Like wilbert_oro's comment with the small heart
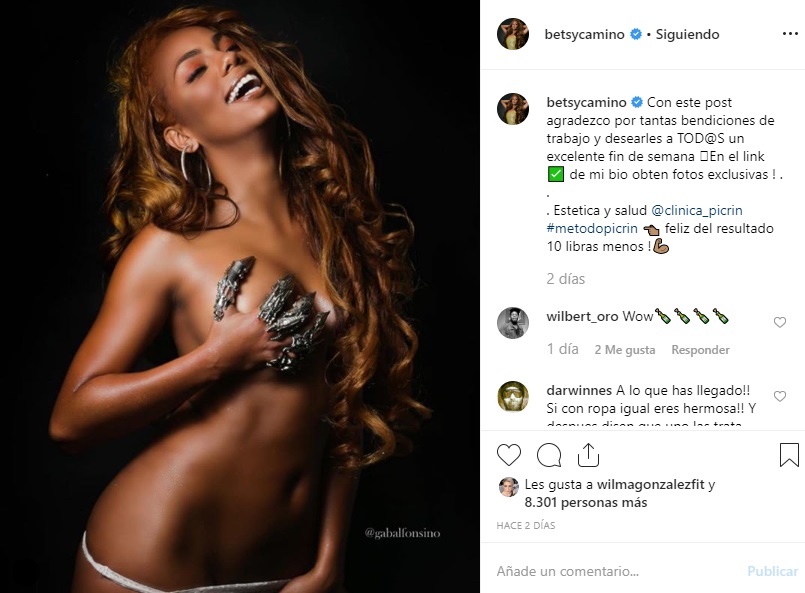Viewport: 805px width, 593px height. [x=780, y=322]
